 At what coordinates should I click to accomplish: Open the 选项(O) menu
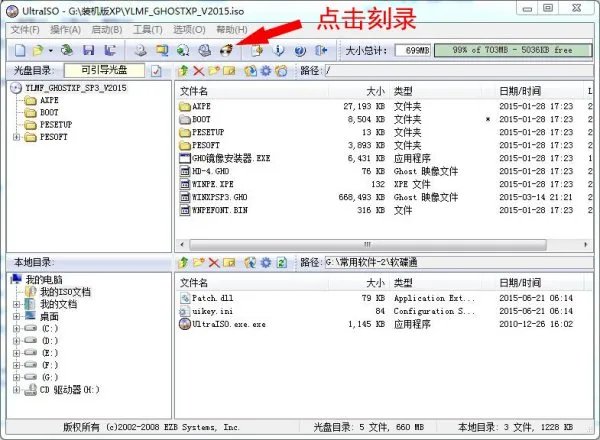tap(189, 29)
